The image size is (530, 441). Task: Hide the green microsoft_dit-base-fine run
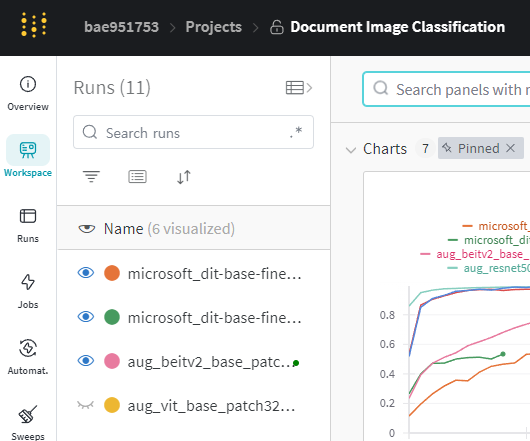(86, 317)
